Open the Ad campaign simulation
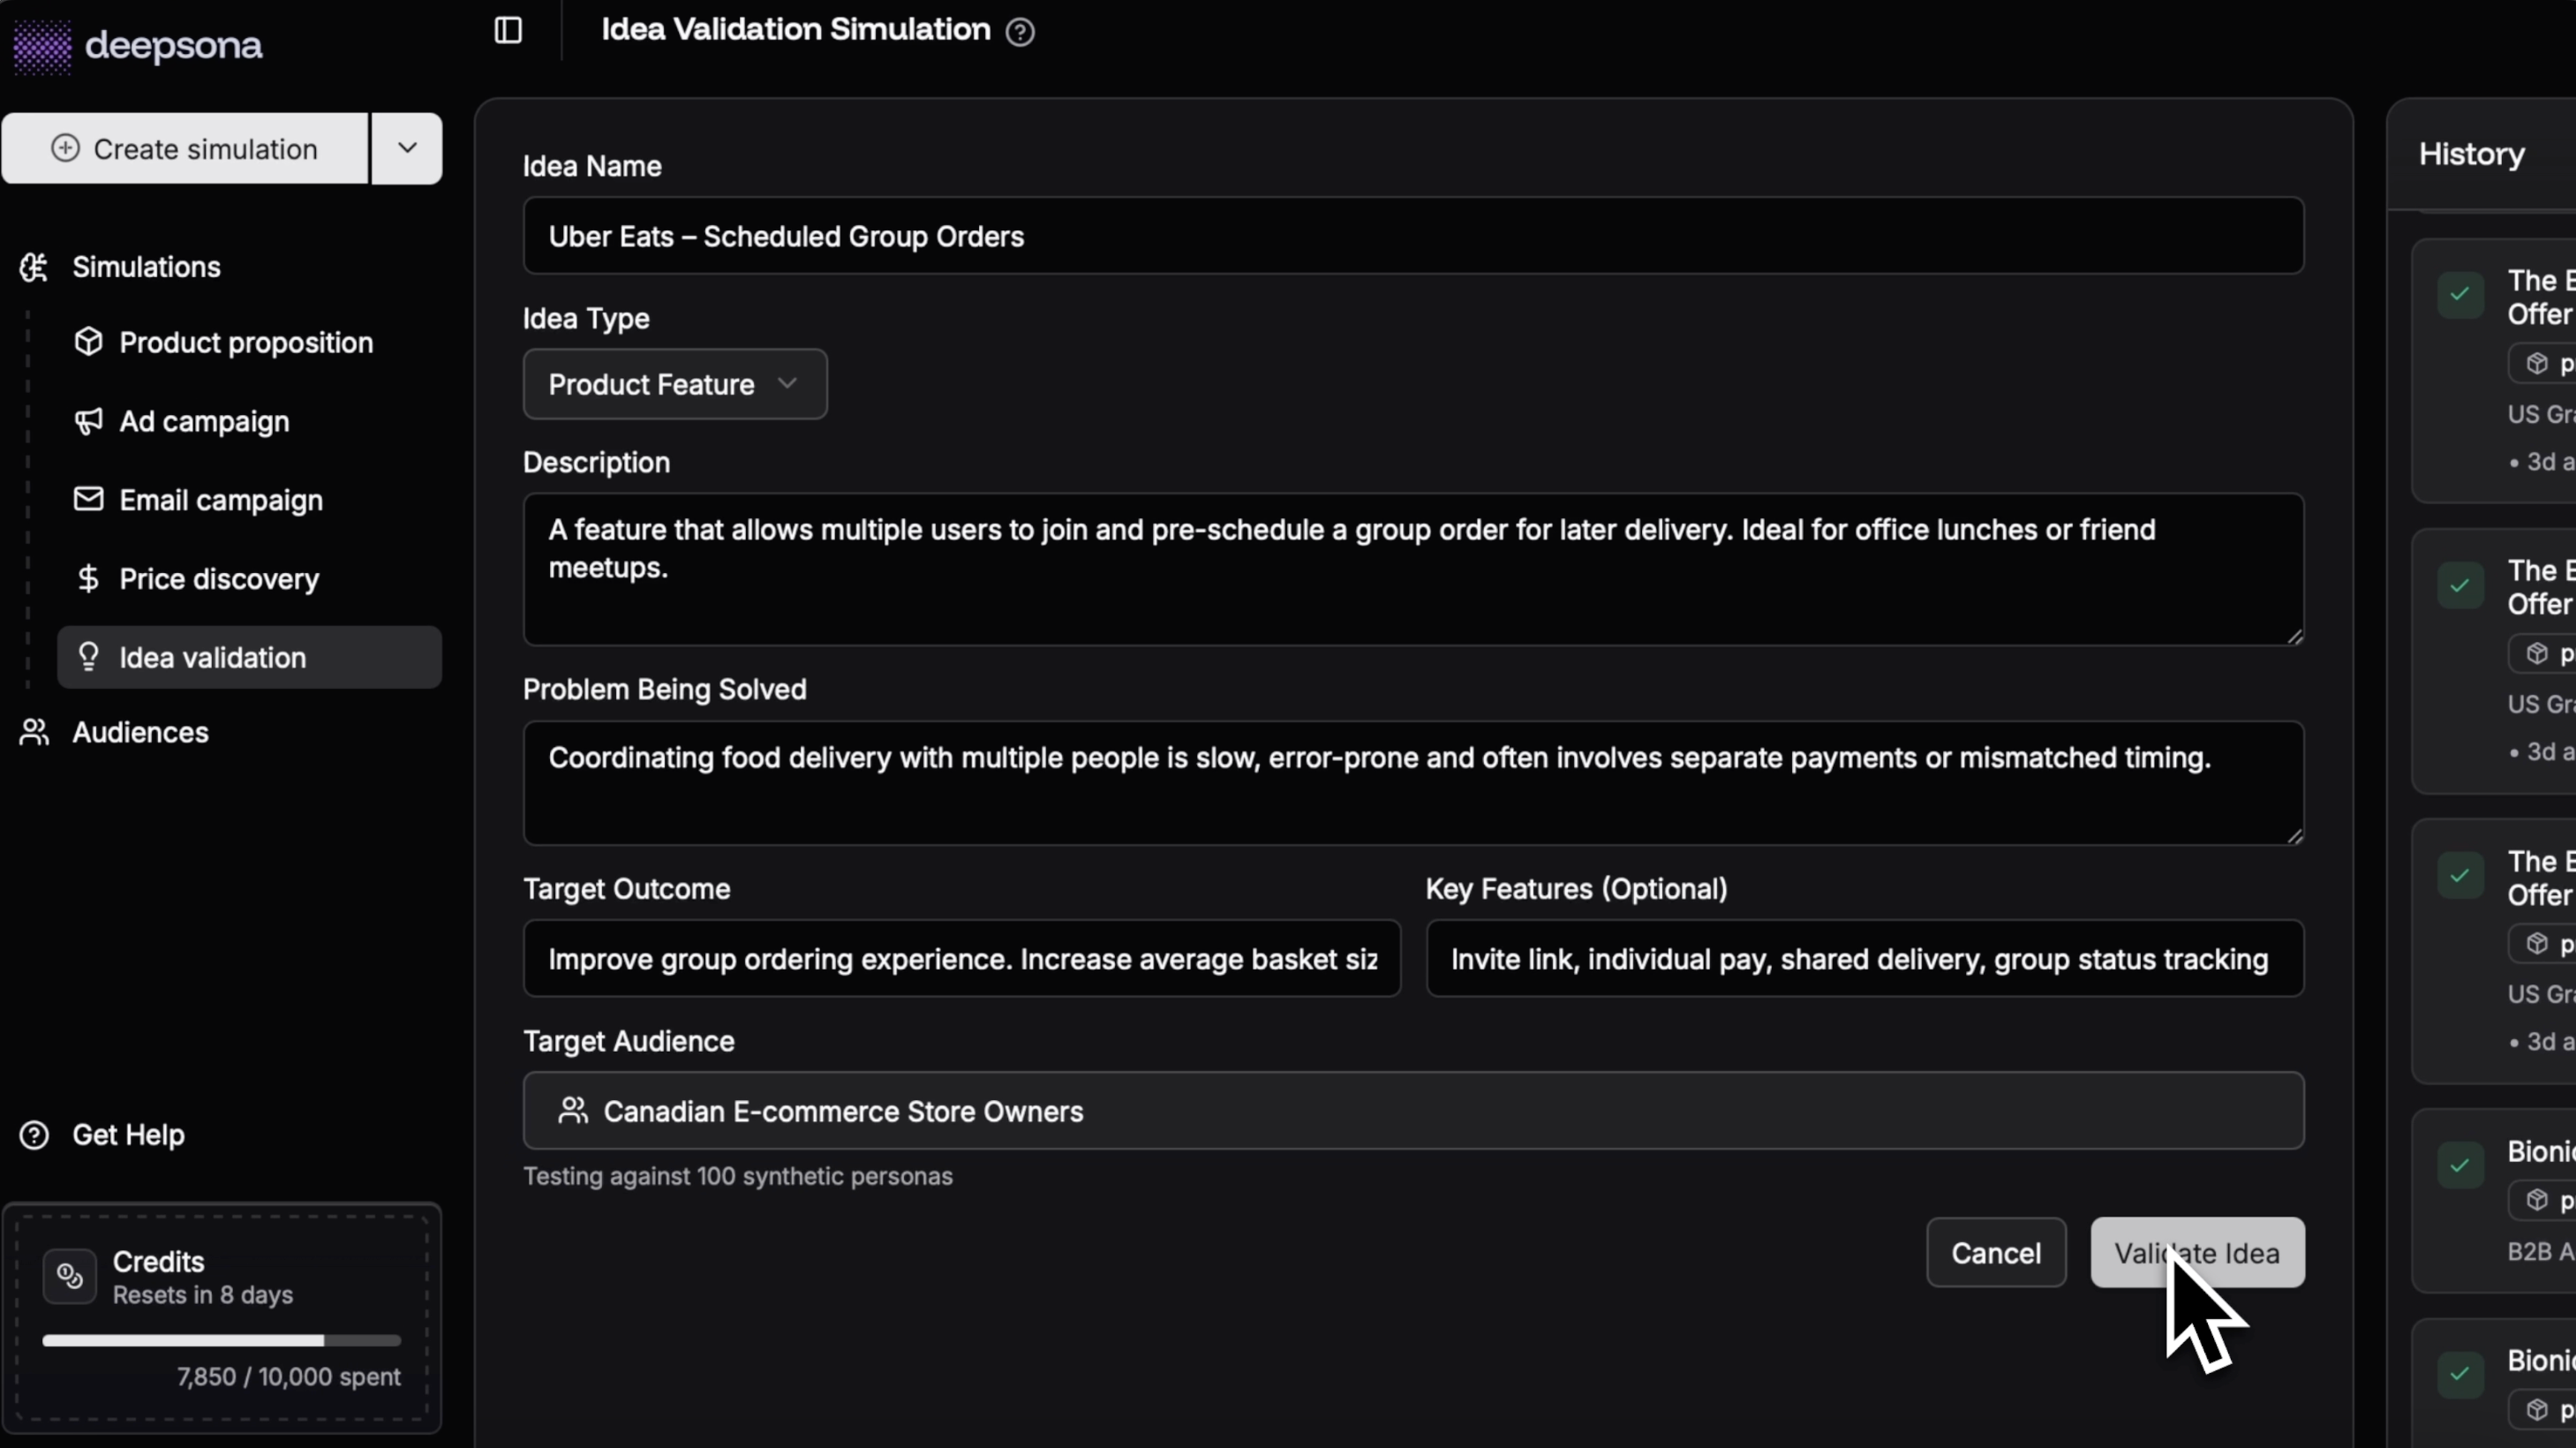 coord(204,421)
